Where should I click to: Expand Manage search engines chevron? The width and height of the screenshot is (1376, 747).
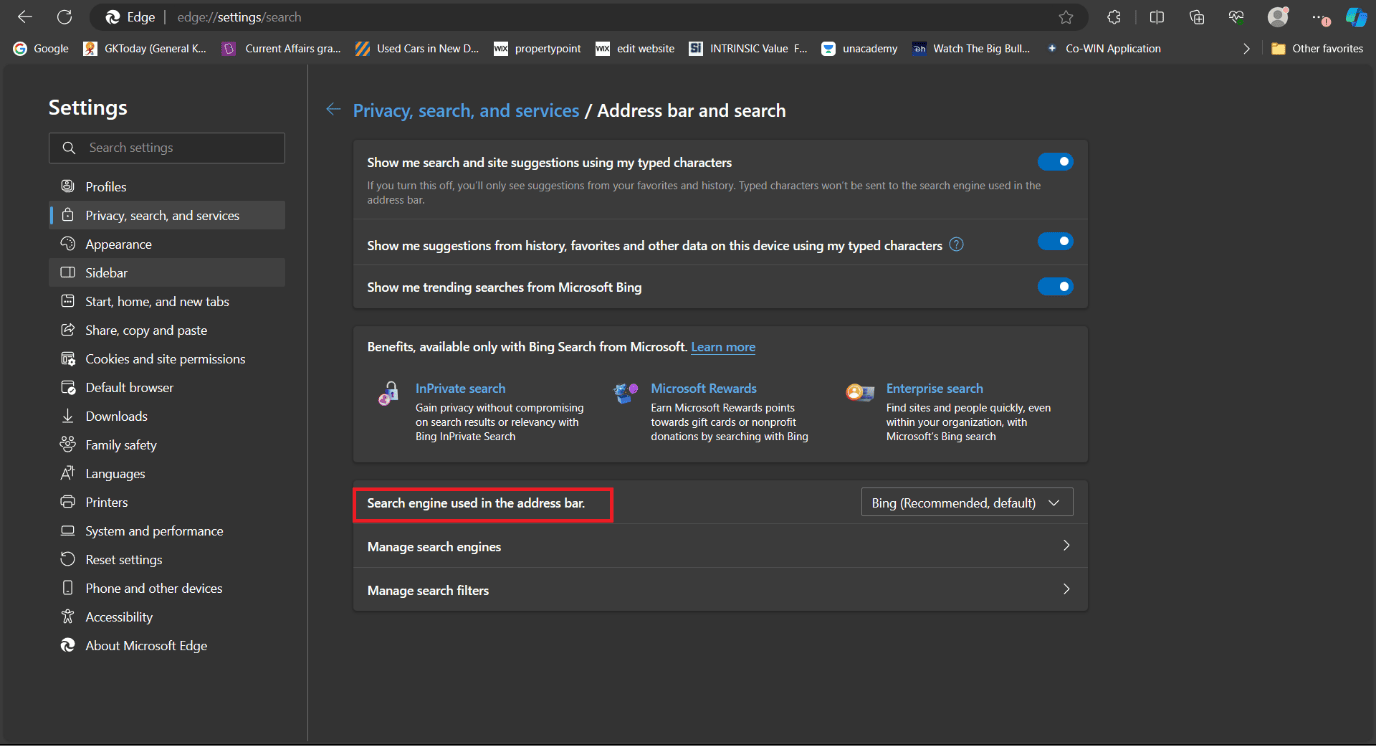(x=1066, y=546)
